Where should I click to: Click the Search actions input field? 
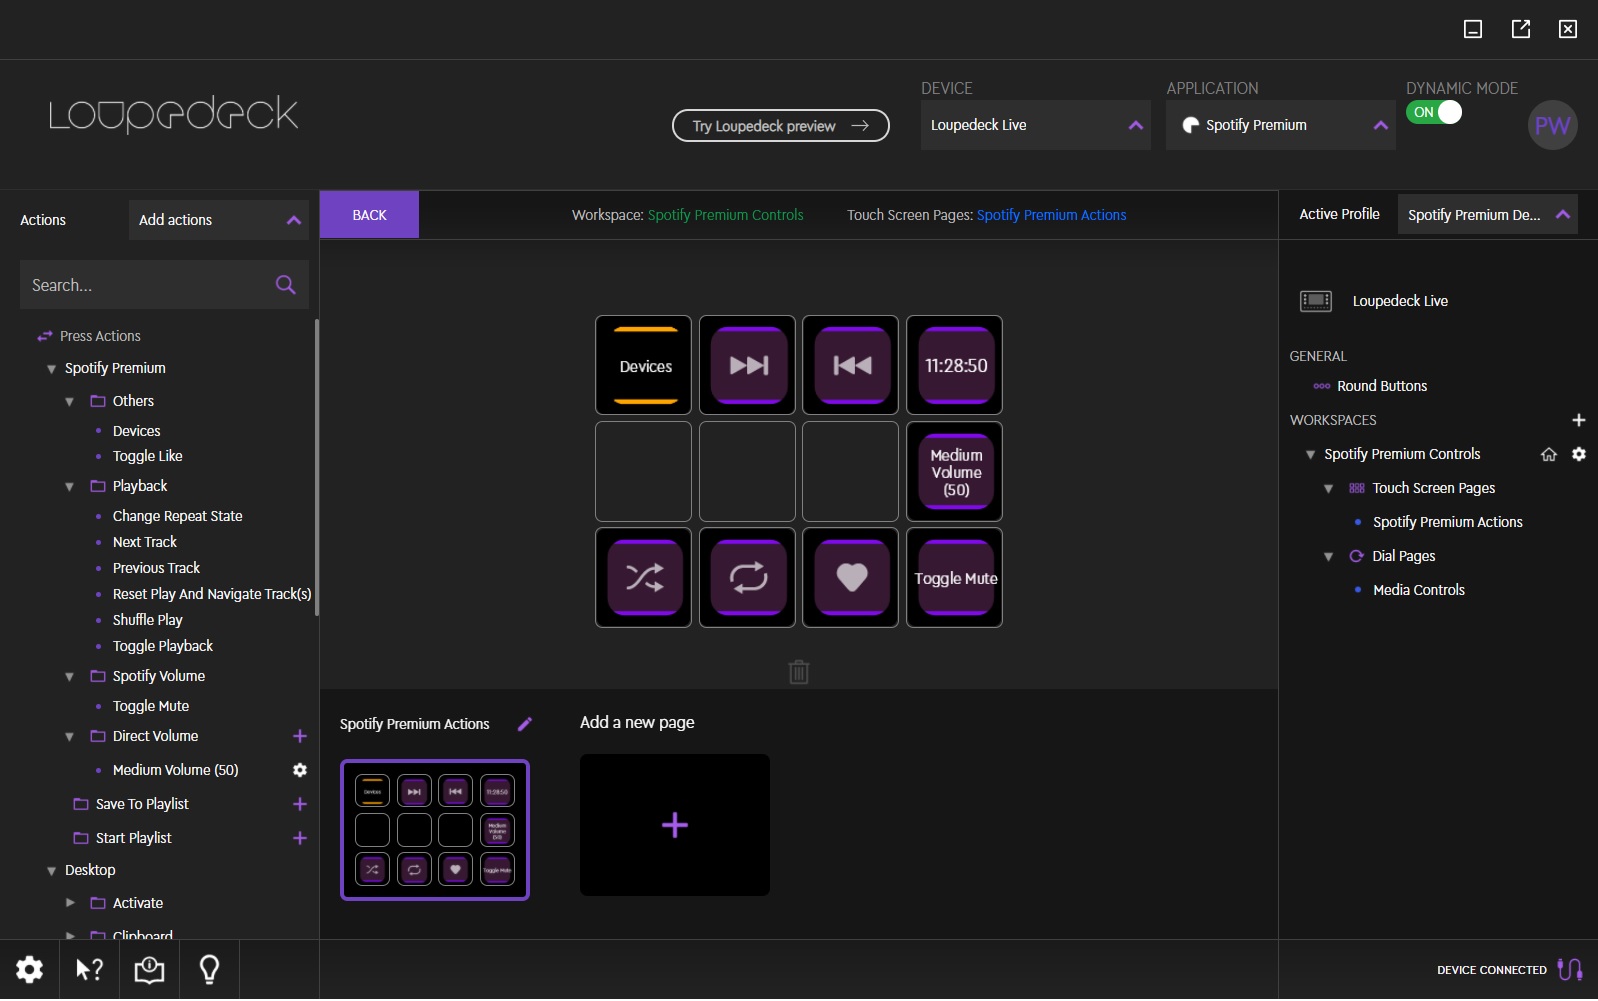click(164, 285)
